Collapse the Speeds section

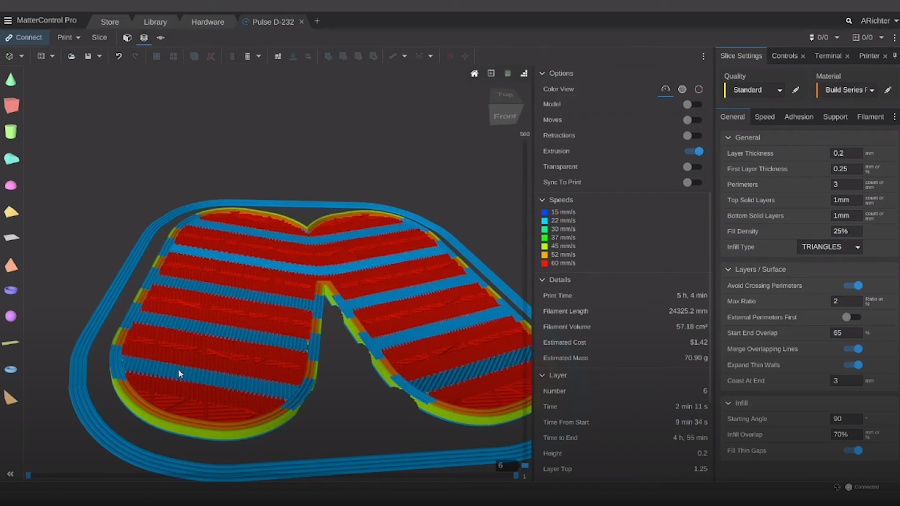[x=542, y=200]
